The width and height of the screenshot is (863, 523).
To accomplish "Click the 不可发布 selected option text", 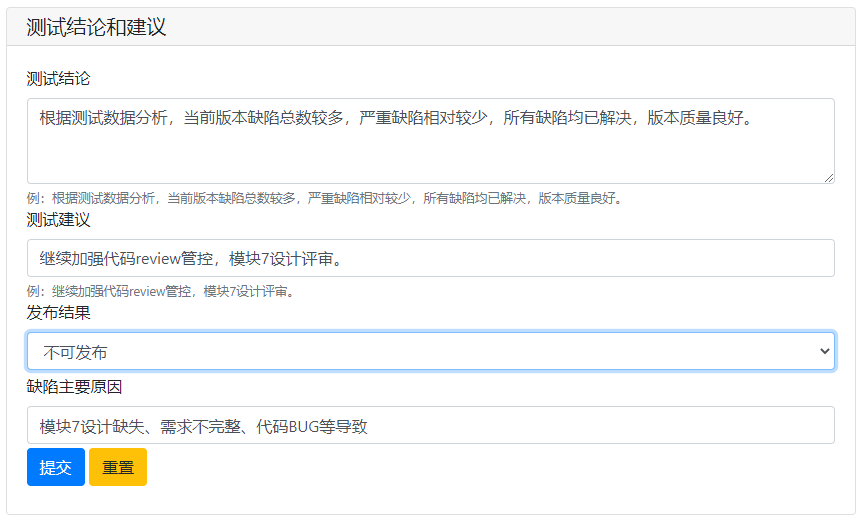I will 75,352.
